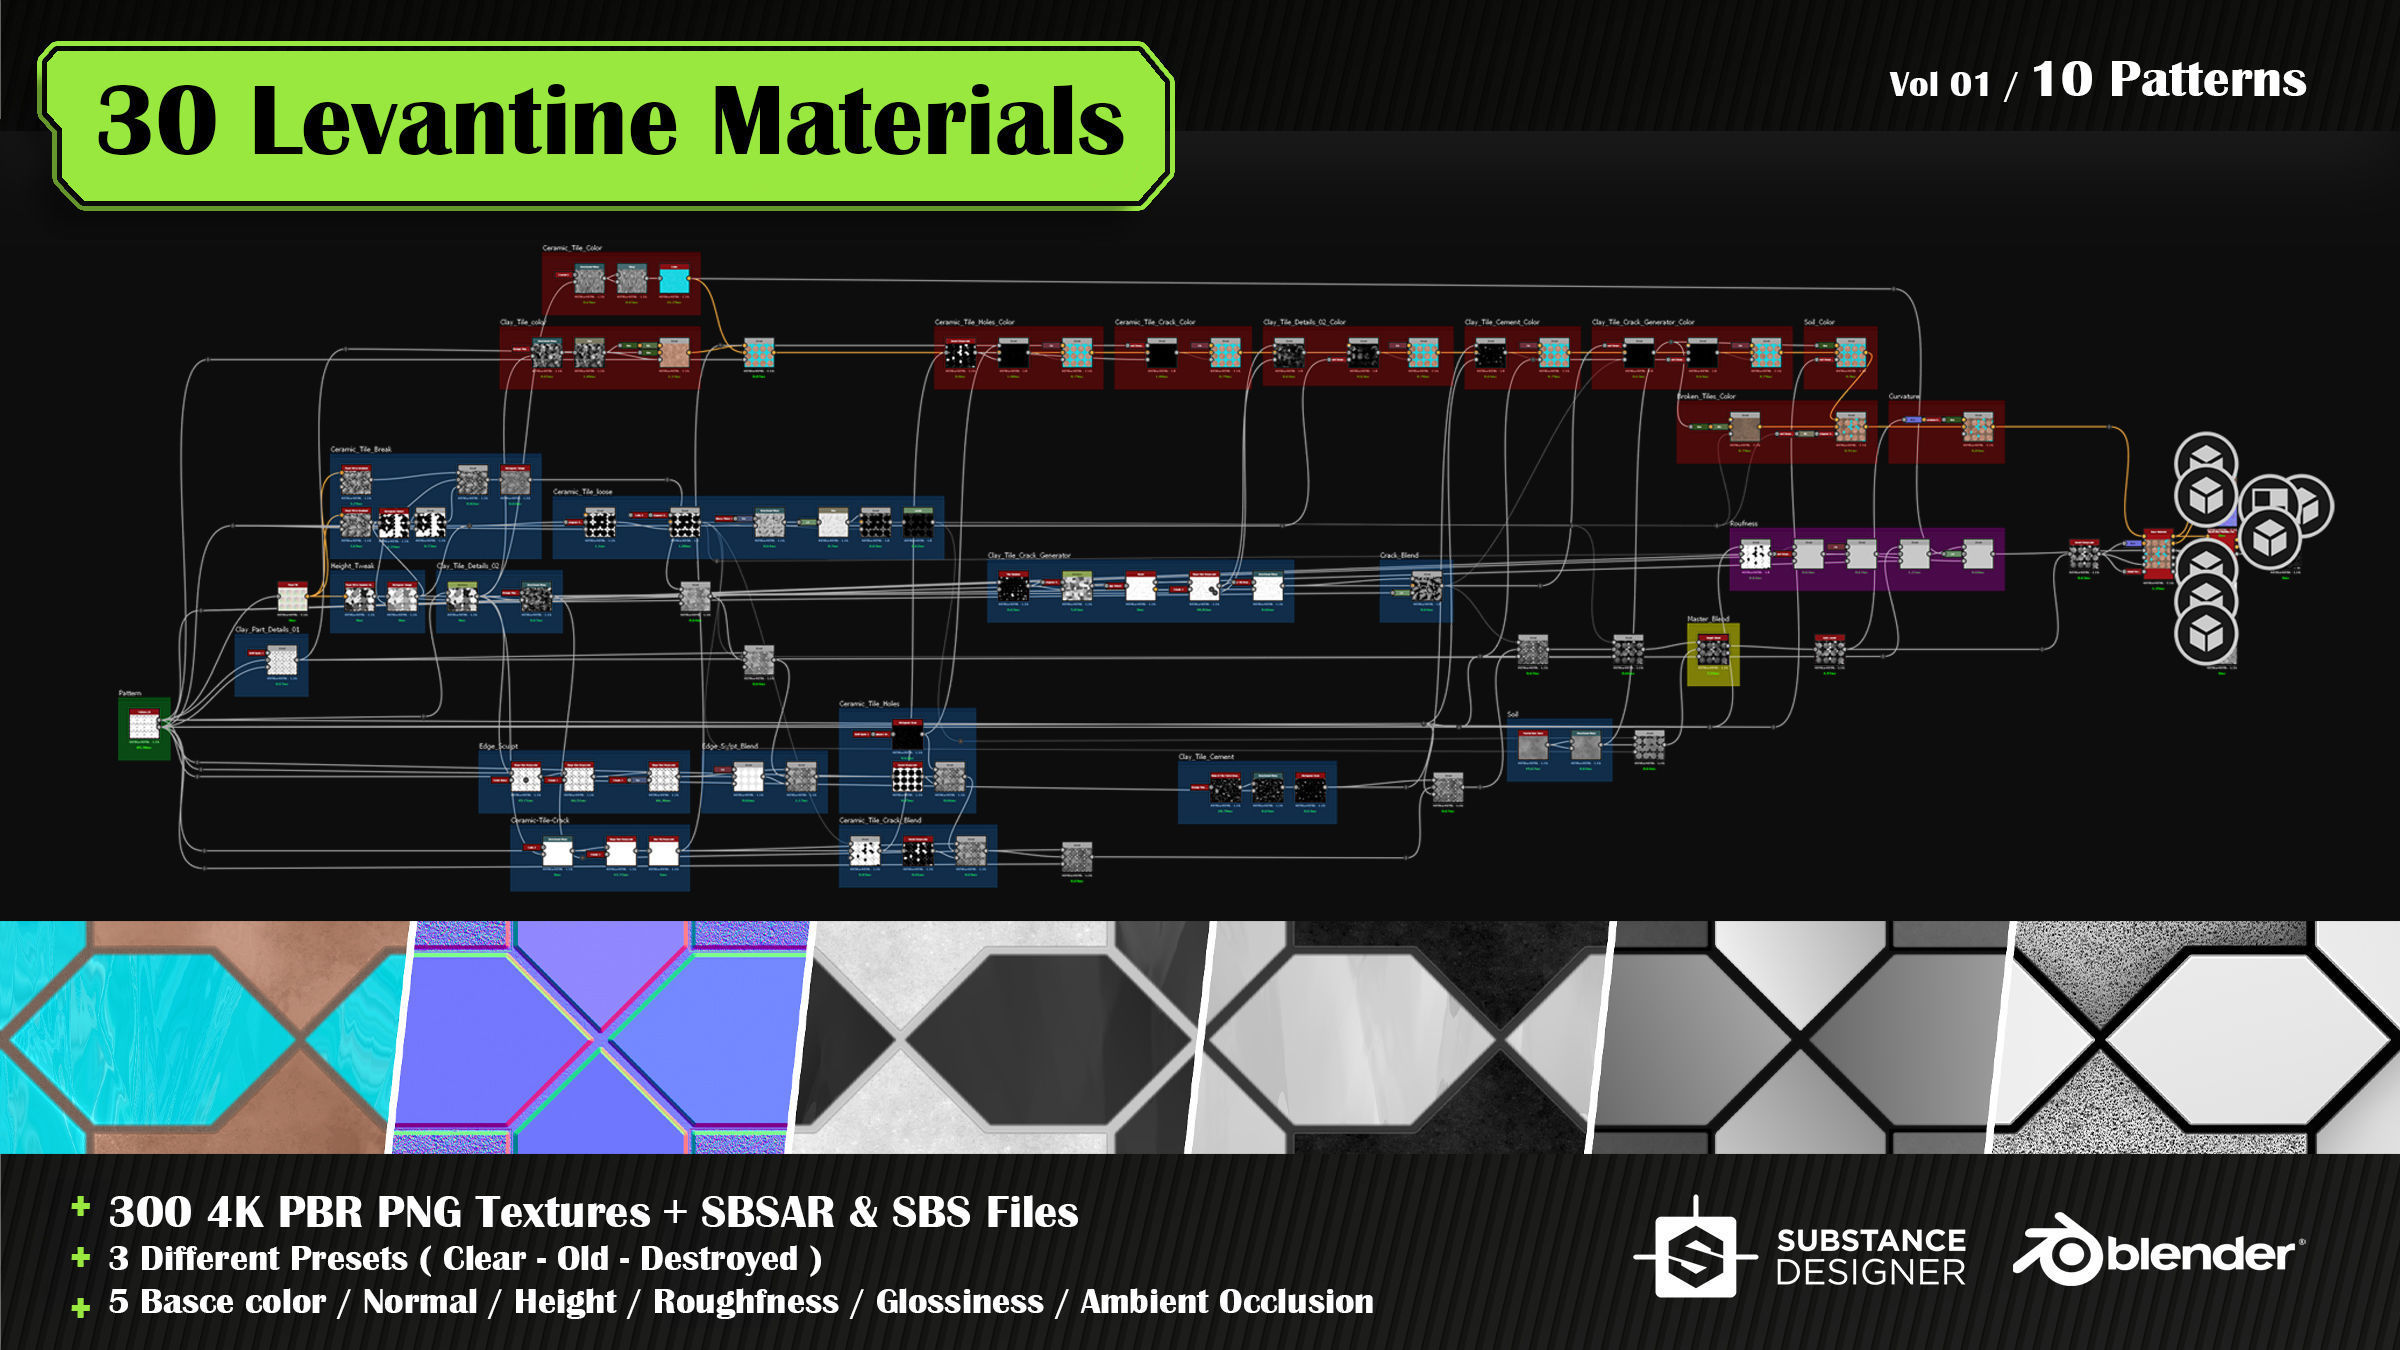Click the "3 Different Presets ( Clear - Old - Destroyed )" line
The width and height of the screenshot is (2400, 1350).
coord(465,1258)
